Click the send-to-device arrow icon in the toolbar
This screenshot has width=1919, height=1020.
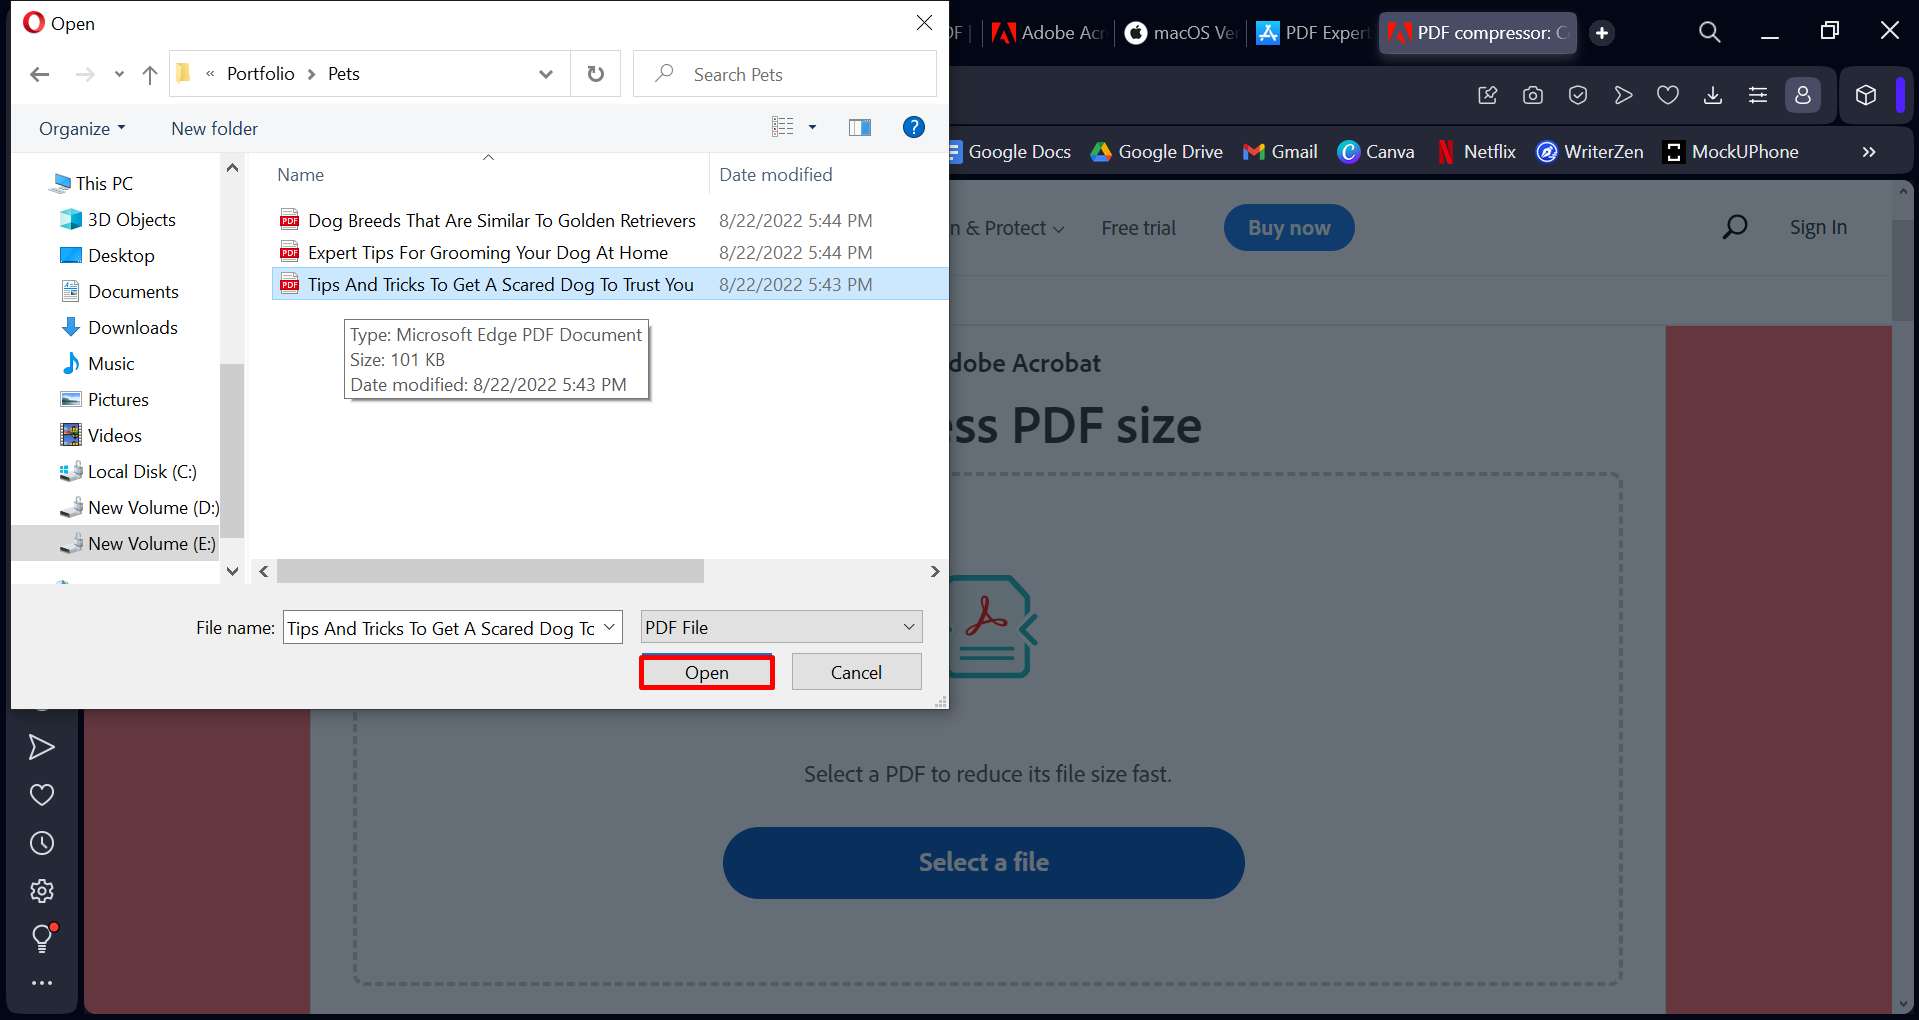pos(1623,95)
